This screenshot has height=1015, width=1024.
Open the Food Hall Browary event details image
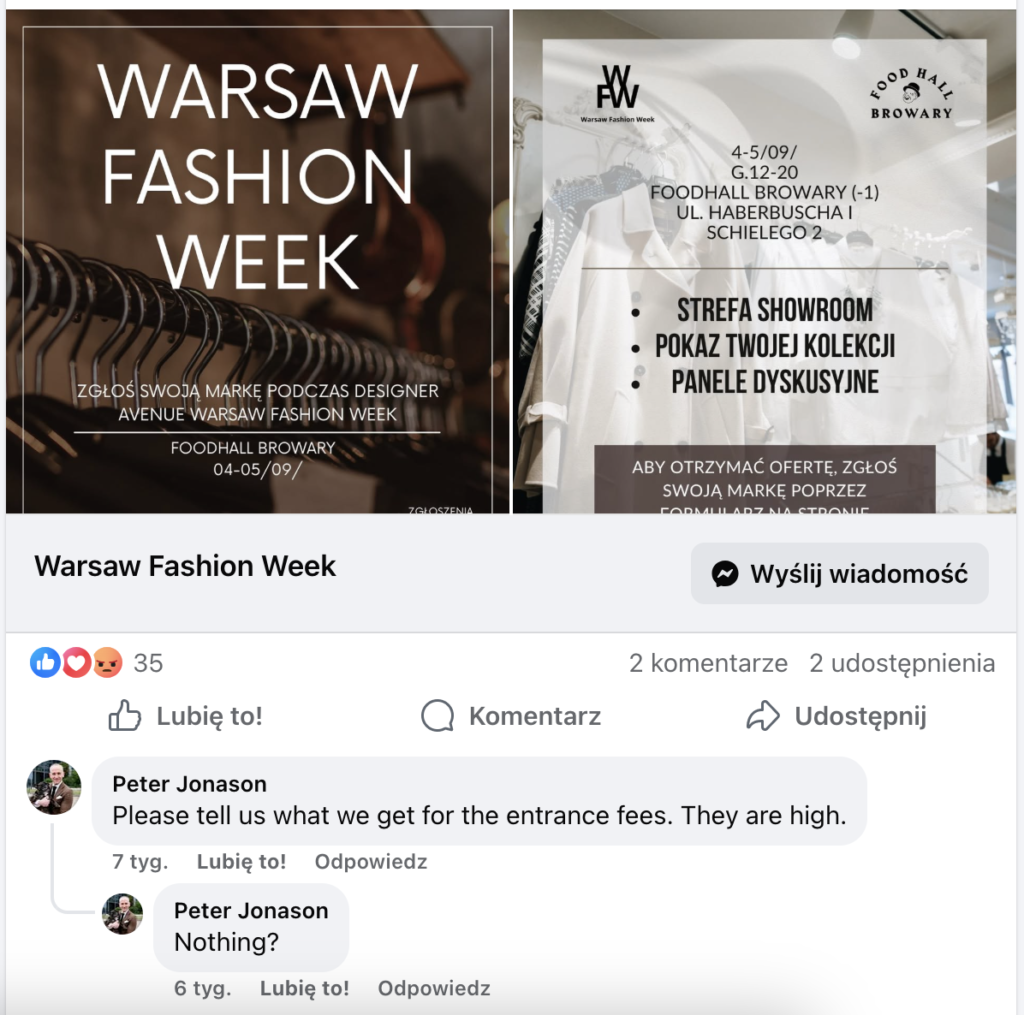(x=765, y=261)
